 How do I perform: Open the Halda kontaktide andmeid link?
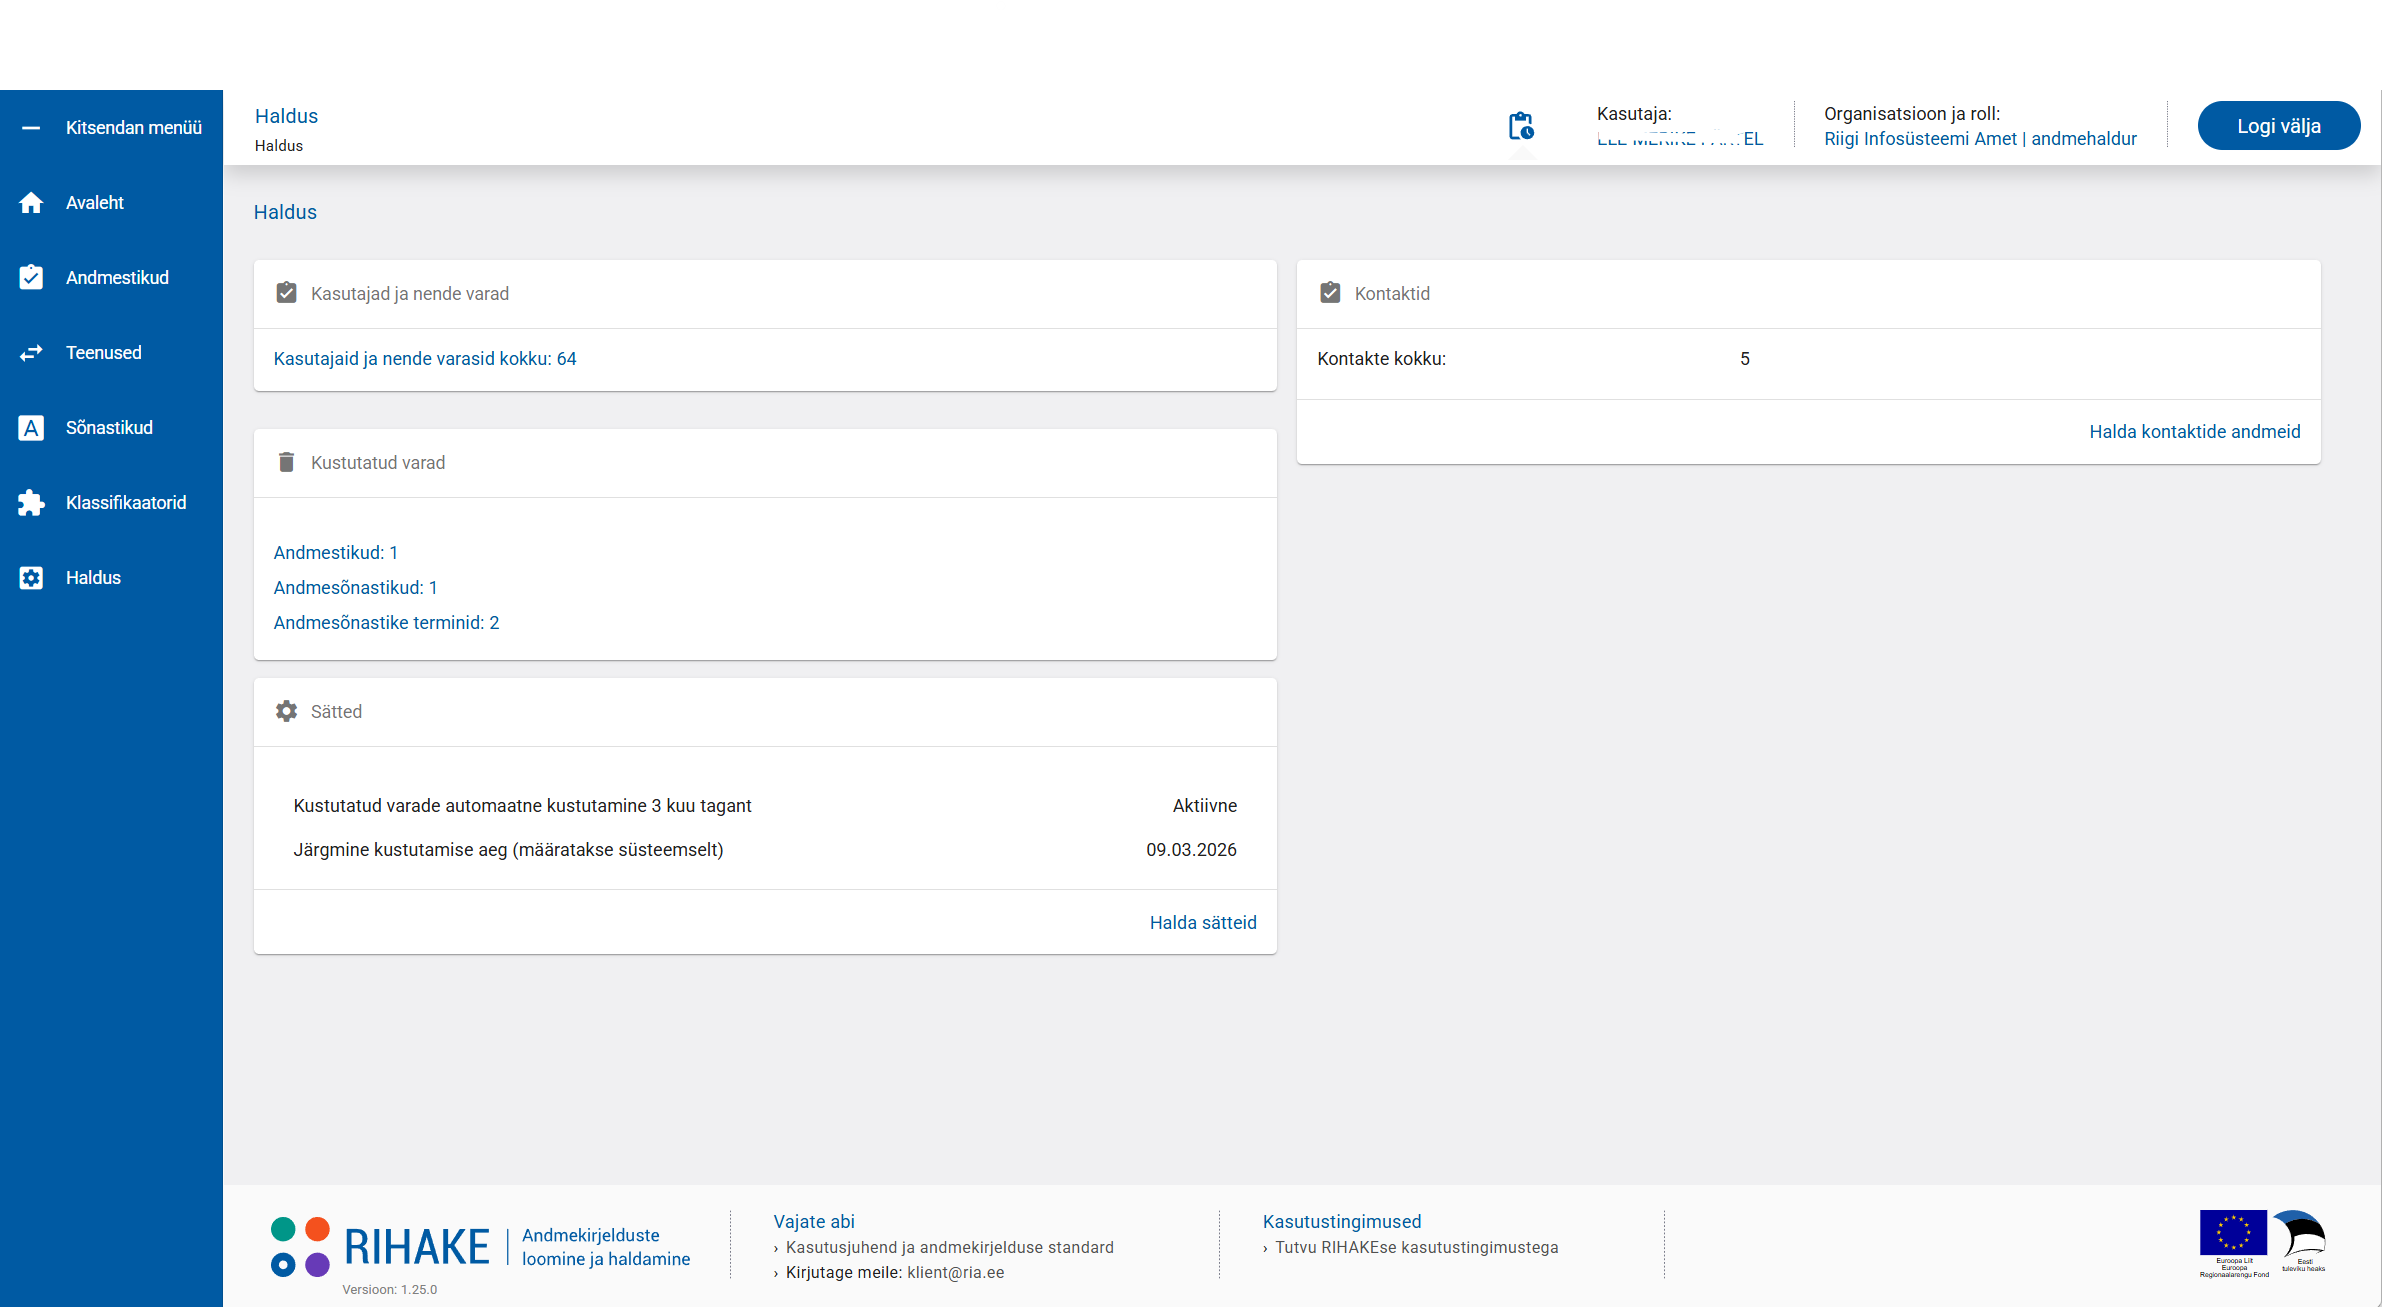(x=2194, y=431)
